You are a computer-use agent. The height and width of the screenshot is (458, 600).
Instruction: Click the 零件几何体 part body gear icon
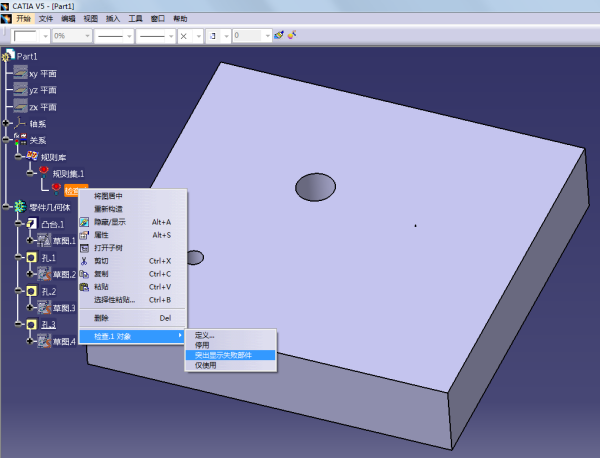(20, 206)
